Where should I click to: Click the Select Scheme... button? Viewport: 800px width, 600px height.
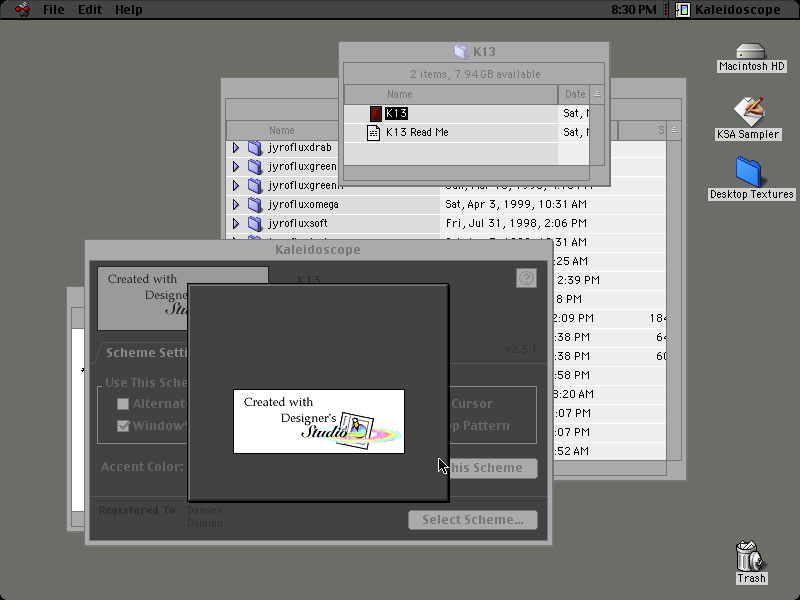click(x=472, y=520)
